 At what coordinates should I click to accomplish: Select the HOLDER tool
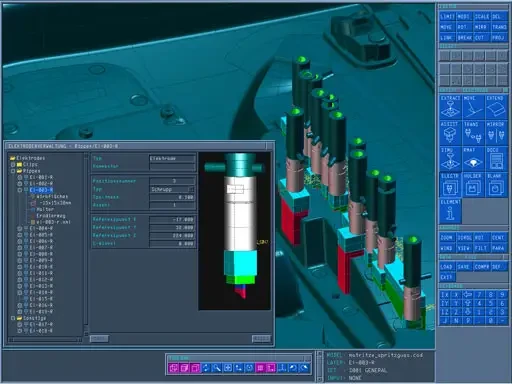click(x=473, y=185)
